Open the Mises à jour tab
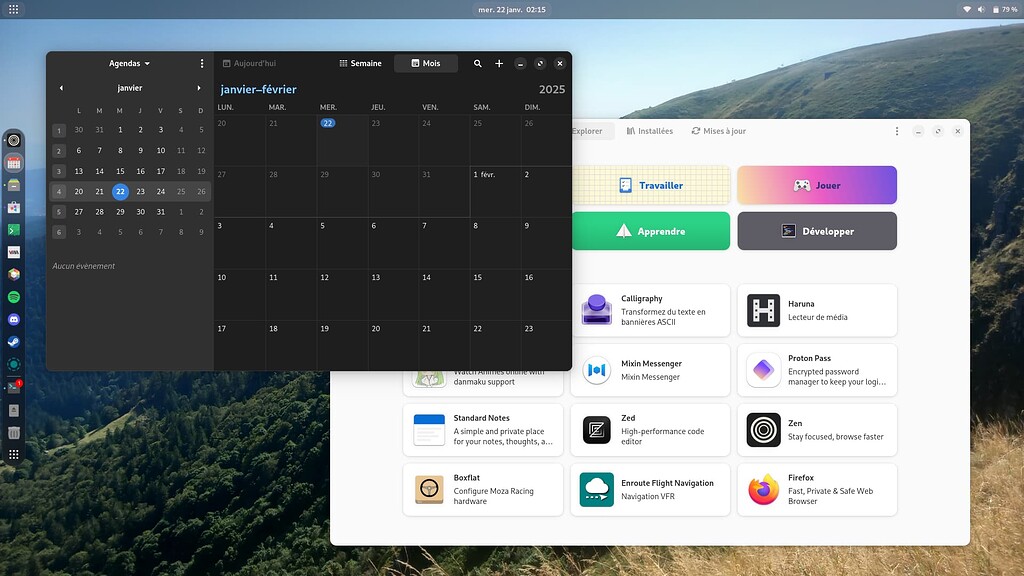1024x576 pixels. pos(718,131)
